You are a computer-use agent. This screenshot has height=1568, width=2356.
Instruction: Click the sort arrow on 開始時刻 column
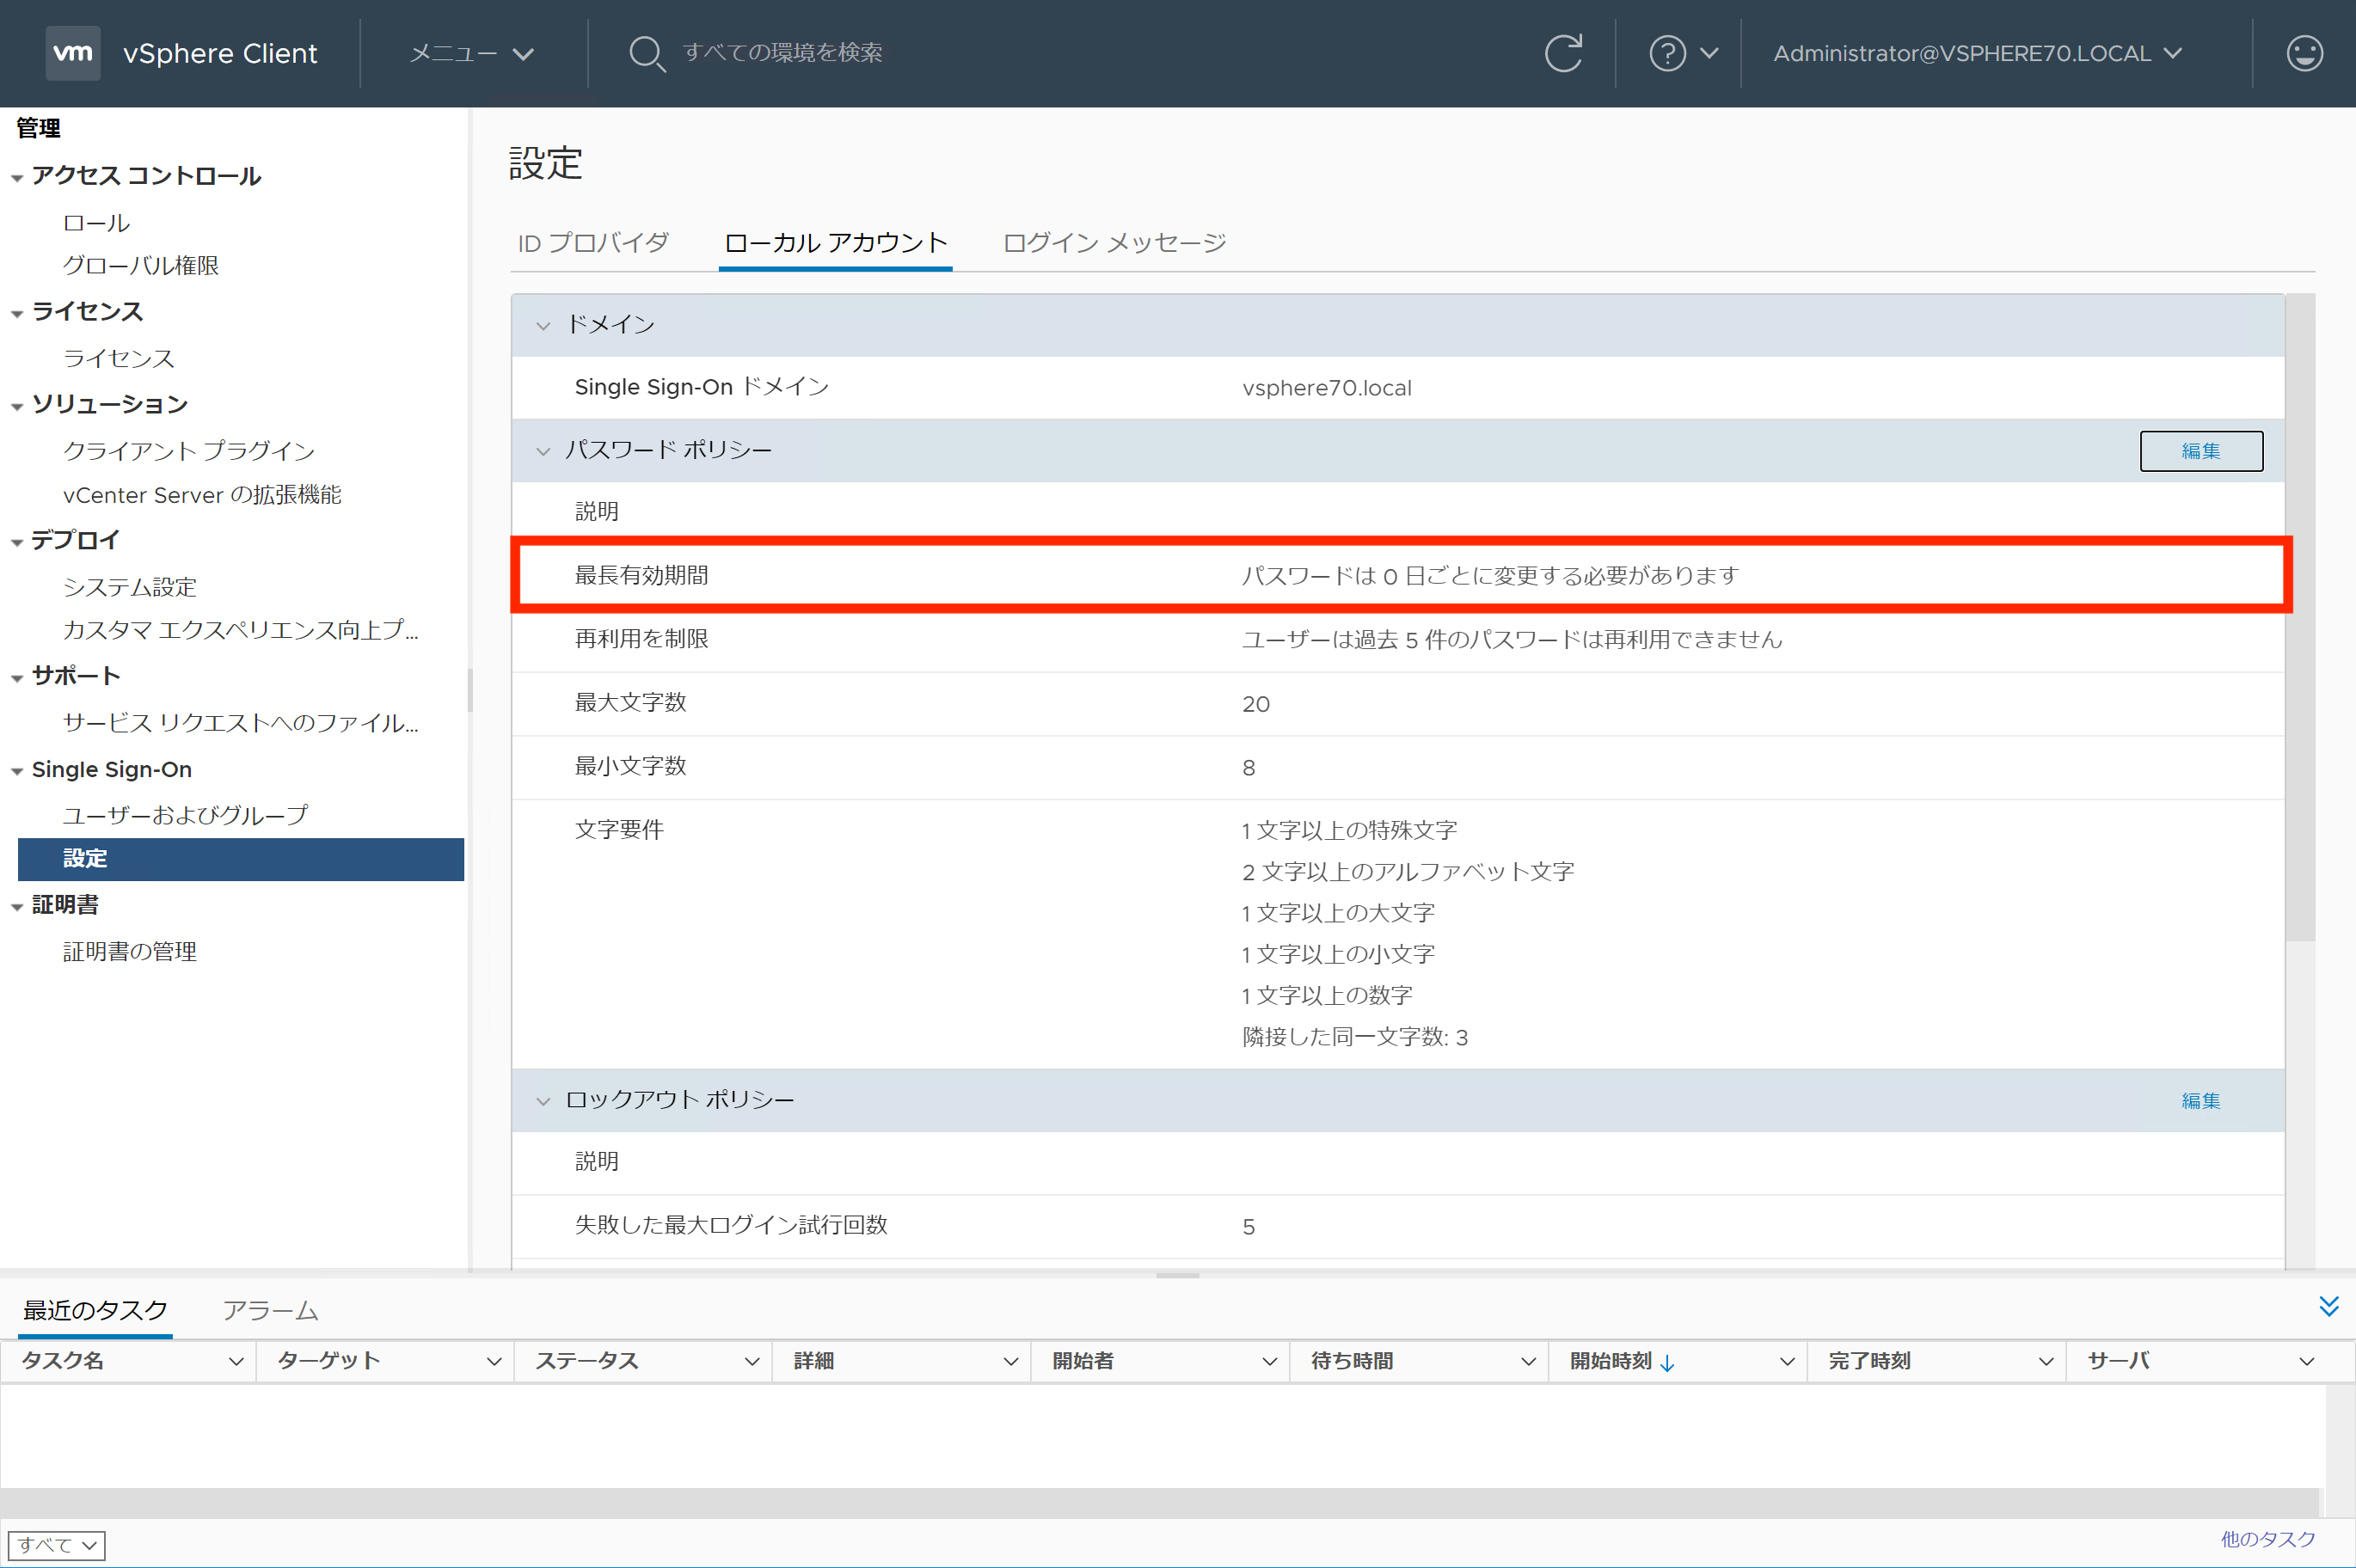tap(1667, 1362)
